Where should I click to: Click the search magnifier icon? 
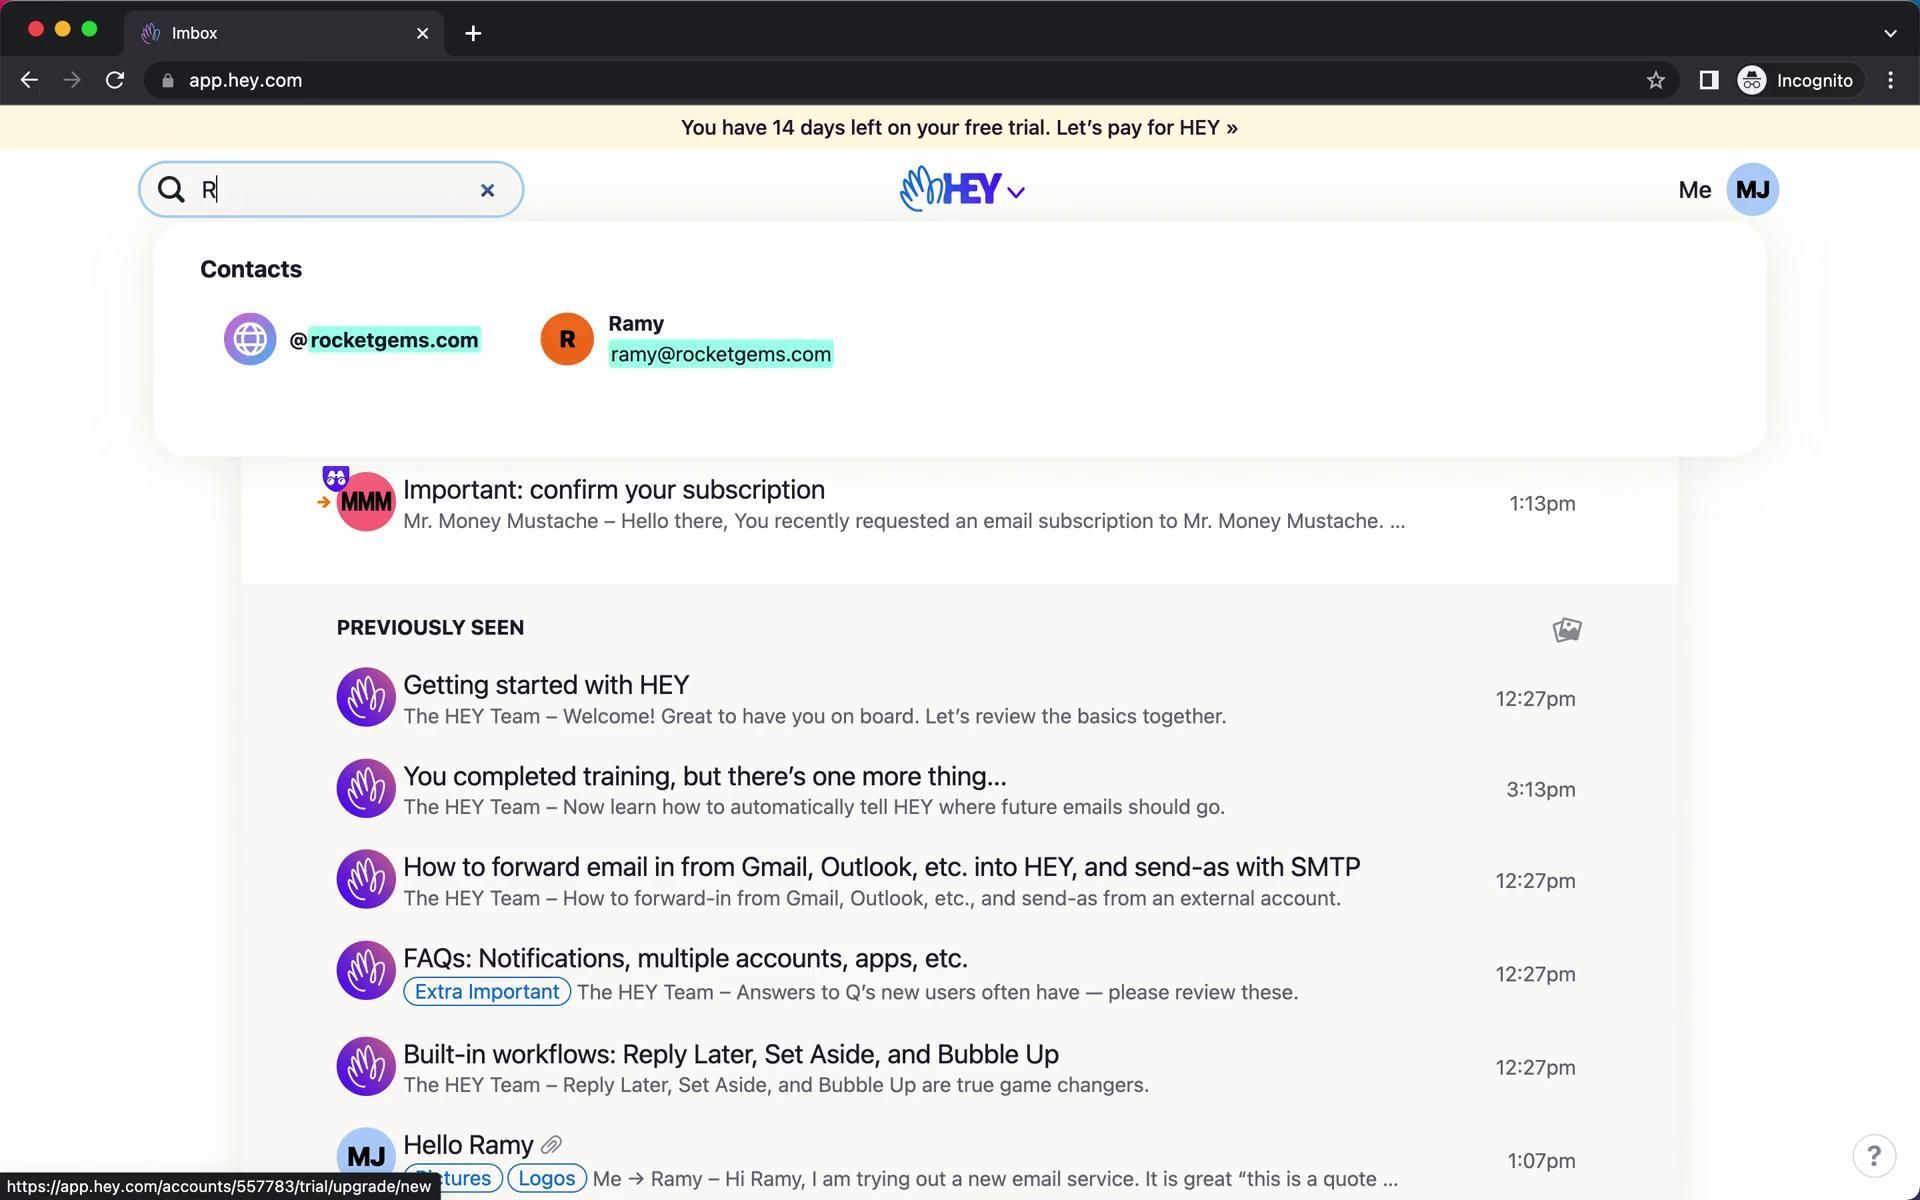pos(171,190)
